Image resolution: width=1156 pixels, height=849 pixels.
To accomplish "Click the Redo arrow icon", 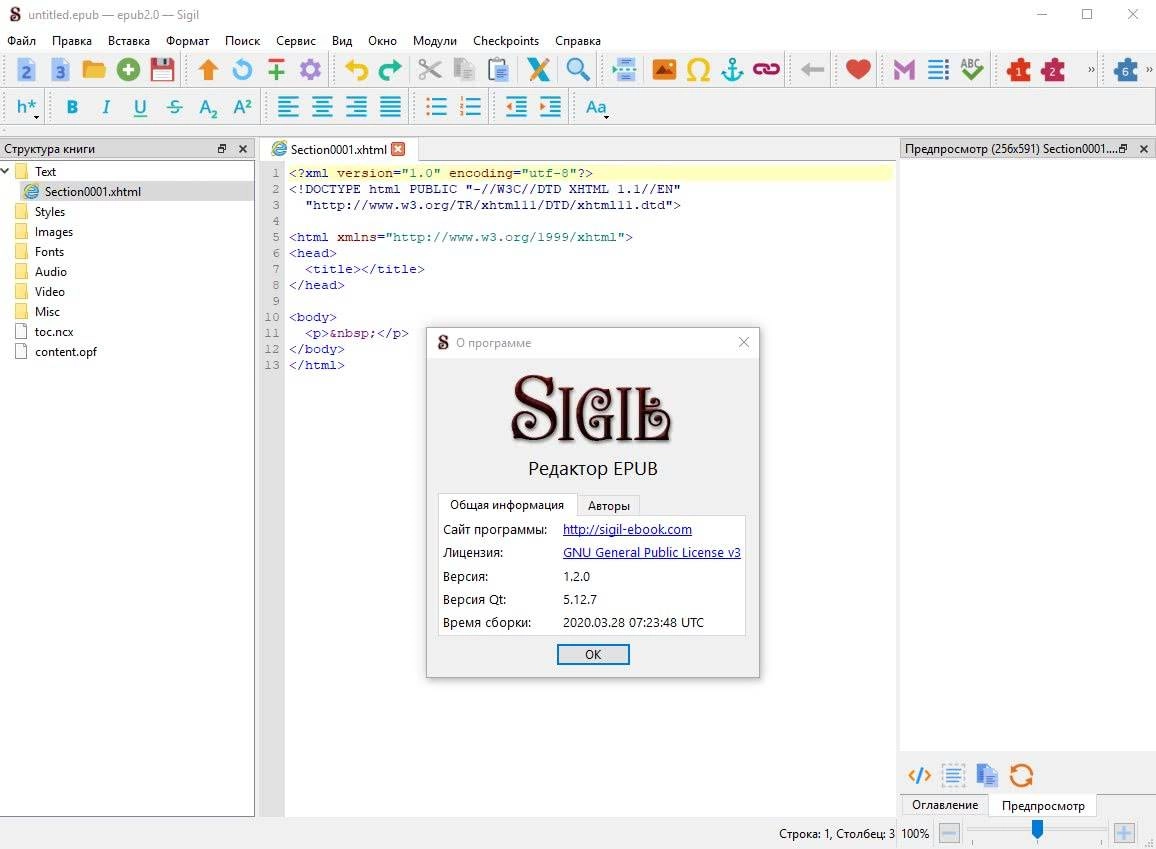I will pos(390,70).
